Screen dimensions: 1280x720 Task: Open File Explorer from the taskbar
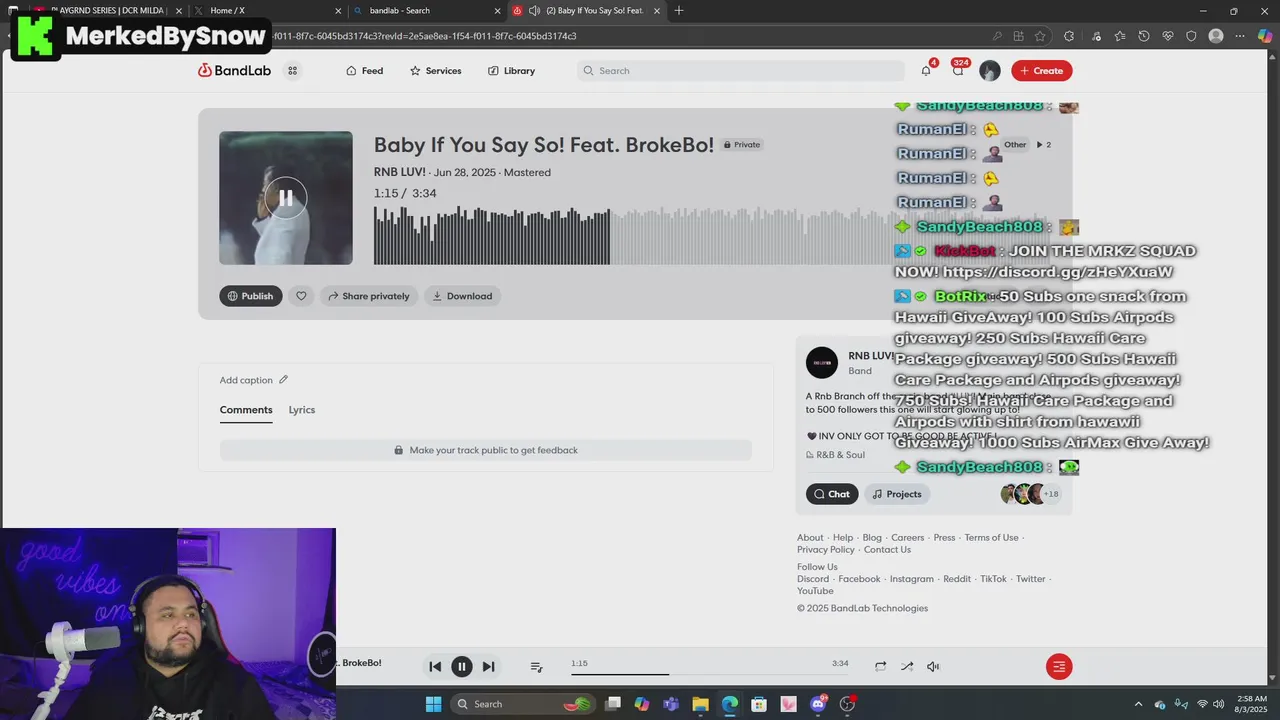coord(700,704)
